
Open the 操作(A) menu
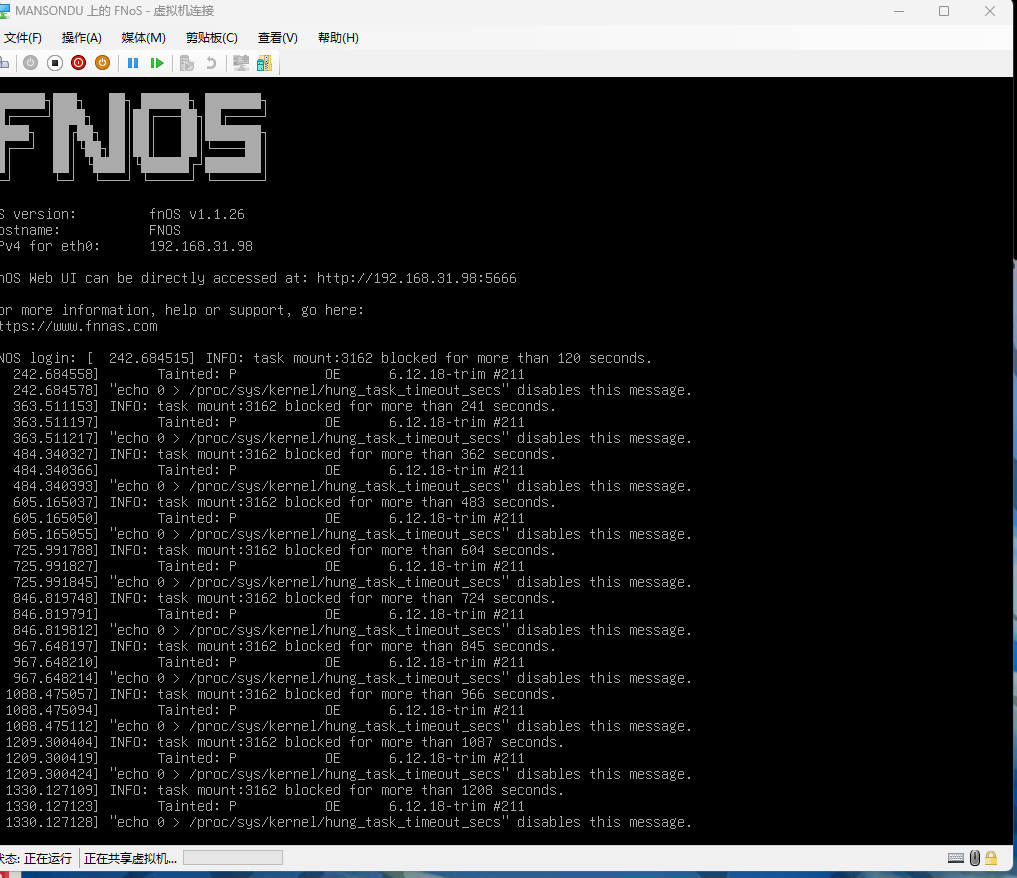point(82,38)
